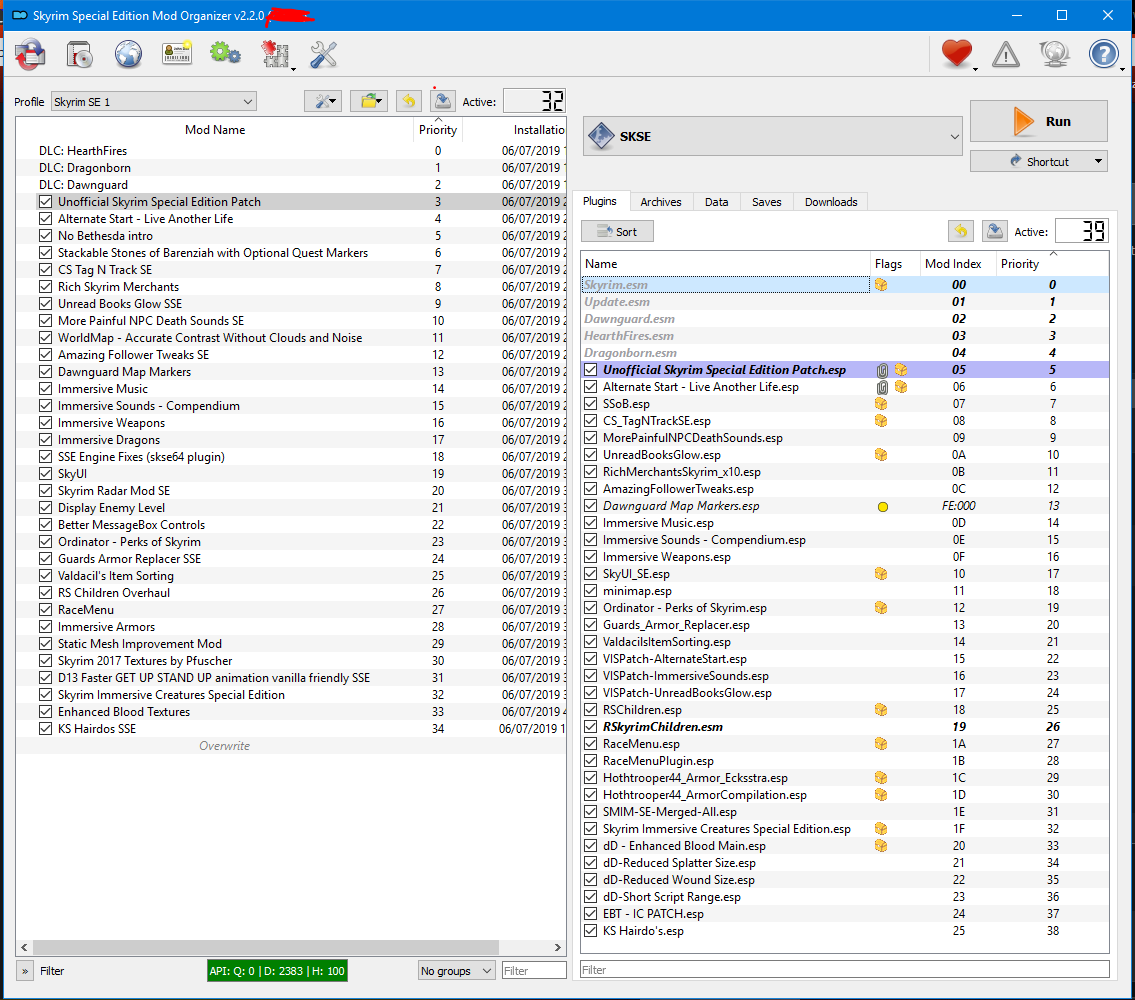Switch to the Archives tab
Viewport: 1135px width, 1000px height.
661,202
